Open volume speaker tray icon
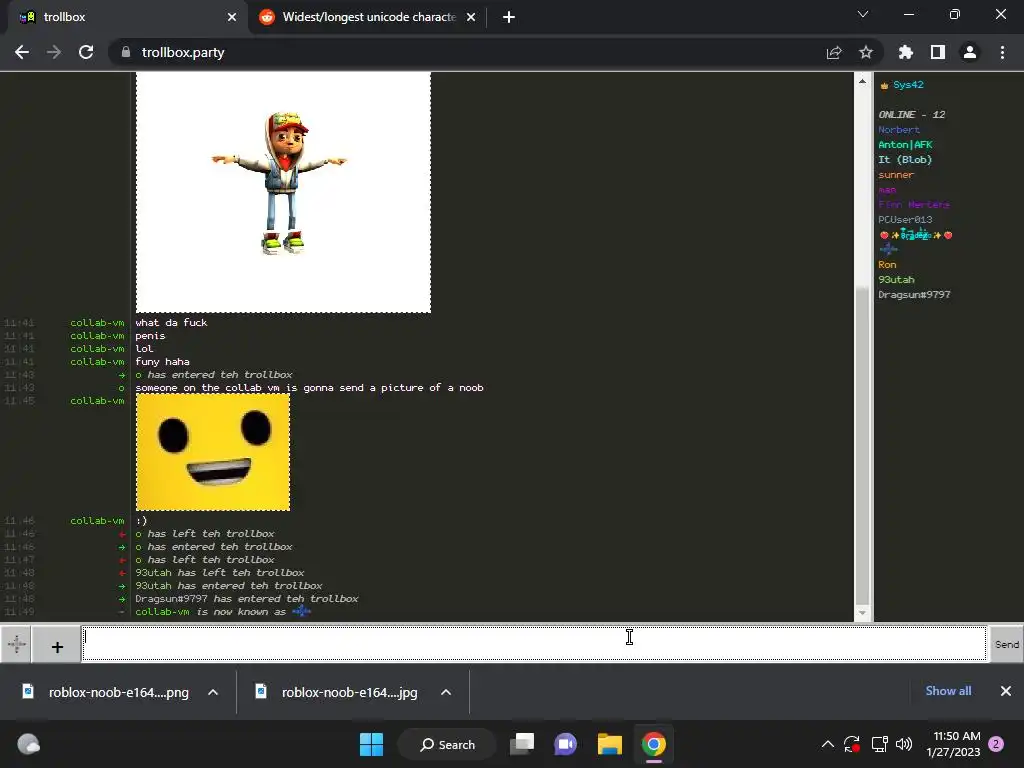Image resolution: width=1024 pixels, height=768 pixels. click(x=904, y=744)
